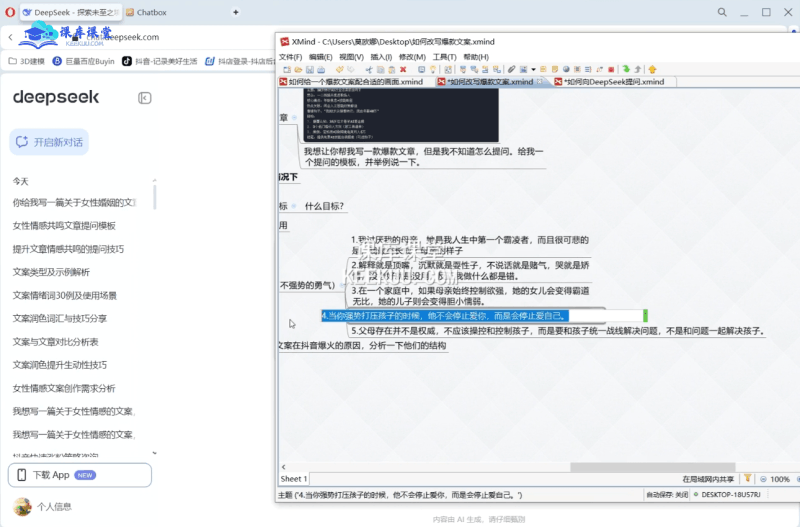Open a new browser tab with plus button
Viewport: 800px width, 527px height.
click(236, 12)
